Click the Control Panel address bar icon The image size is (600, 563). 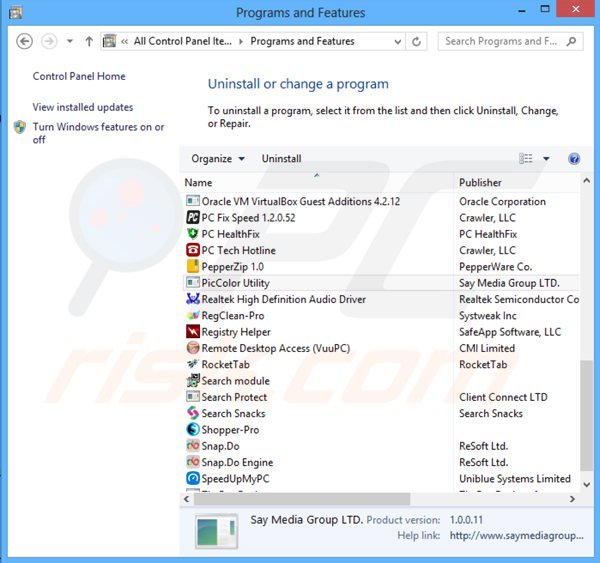(109, 41)
